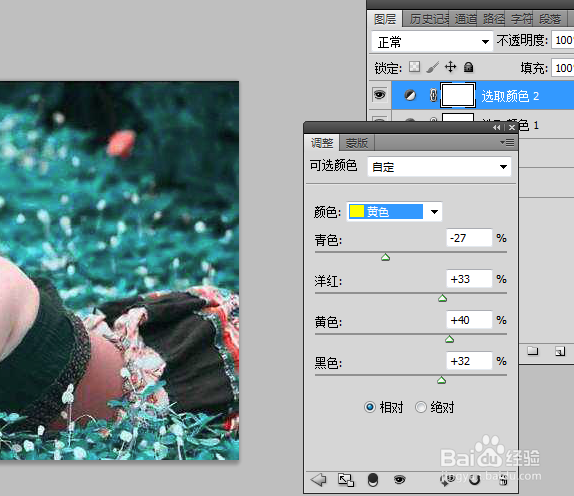The image size is (574, 496).
Task: Click the photo on the canvas
Action: point(119,271)
